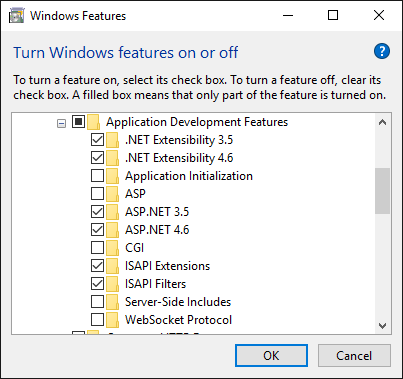Open the blue help question mark icon
The width and height of the screenshot is (403, 379).
[382, 51]
